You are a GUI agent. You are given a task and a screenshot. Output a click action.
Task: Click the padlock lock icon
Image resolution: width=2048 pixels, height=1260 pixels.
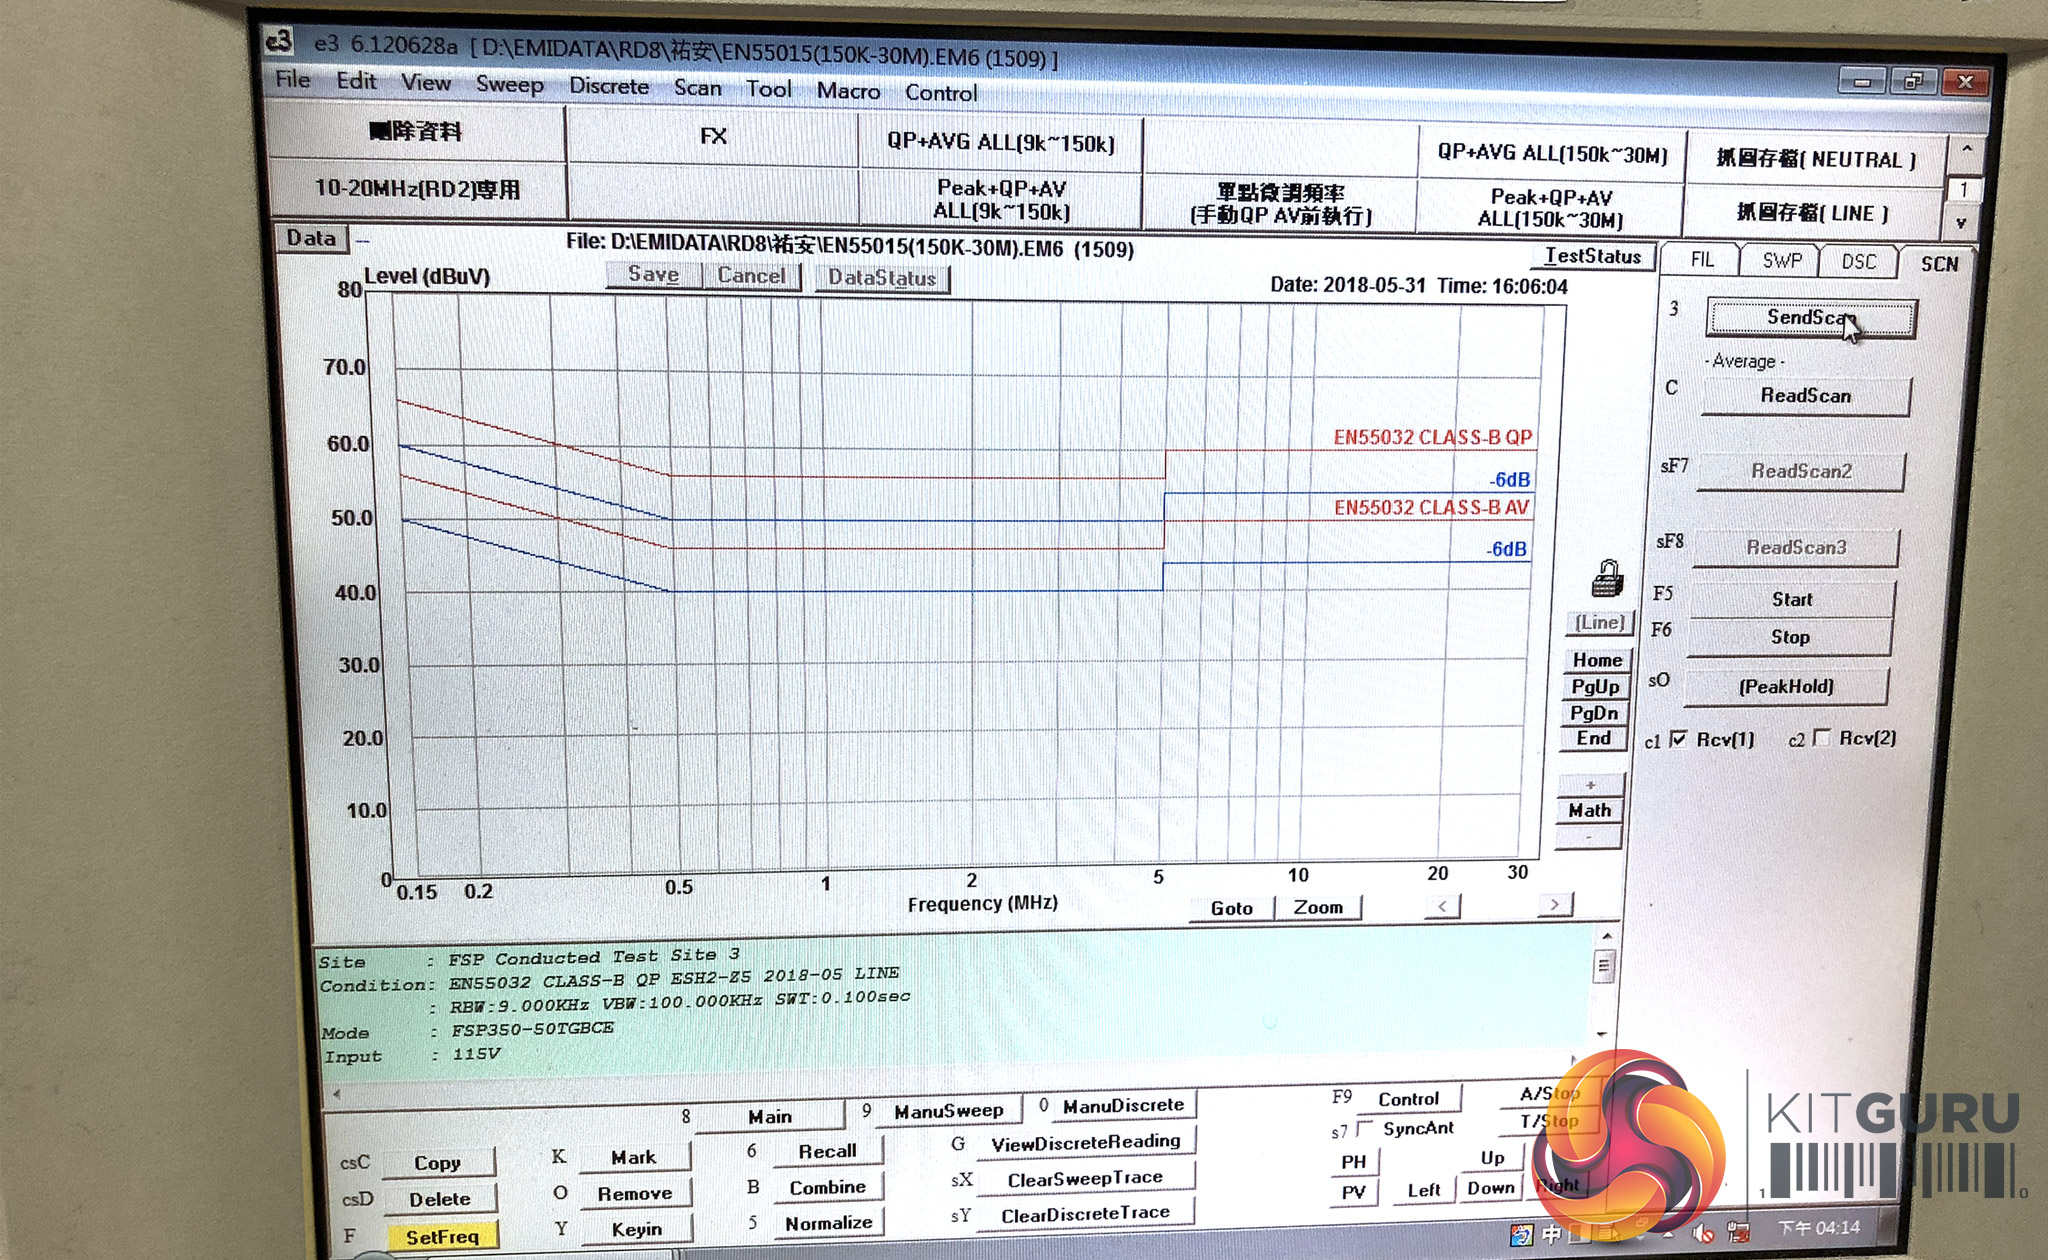[1607, 579]
